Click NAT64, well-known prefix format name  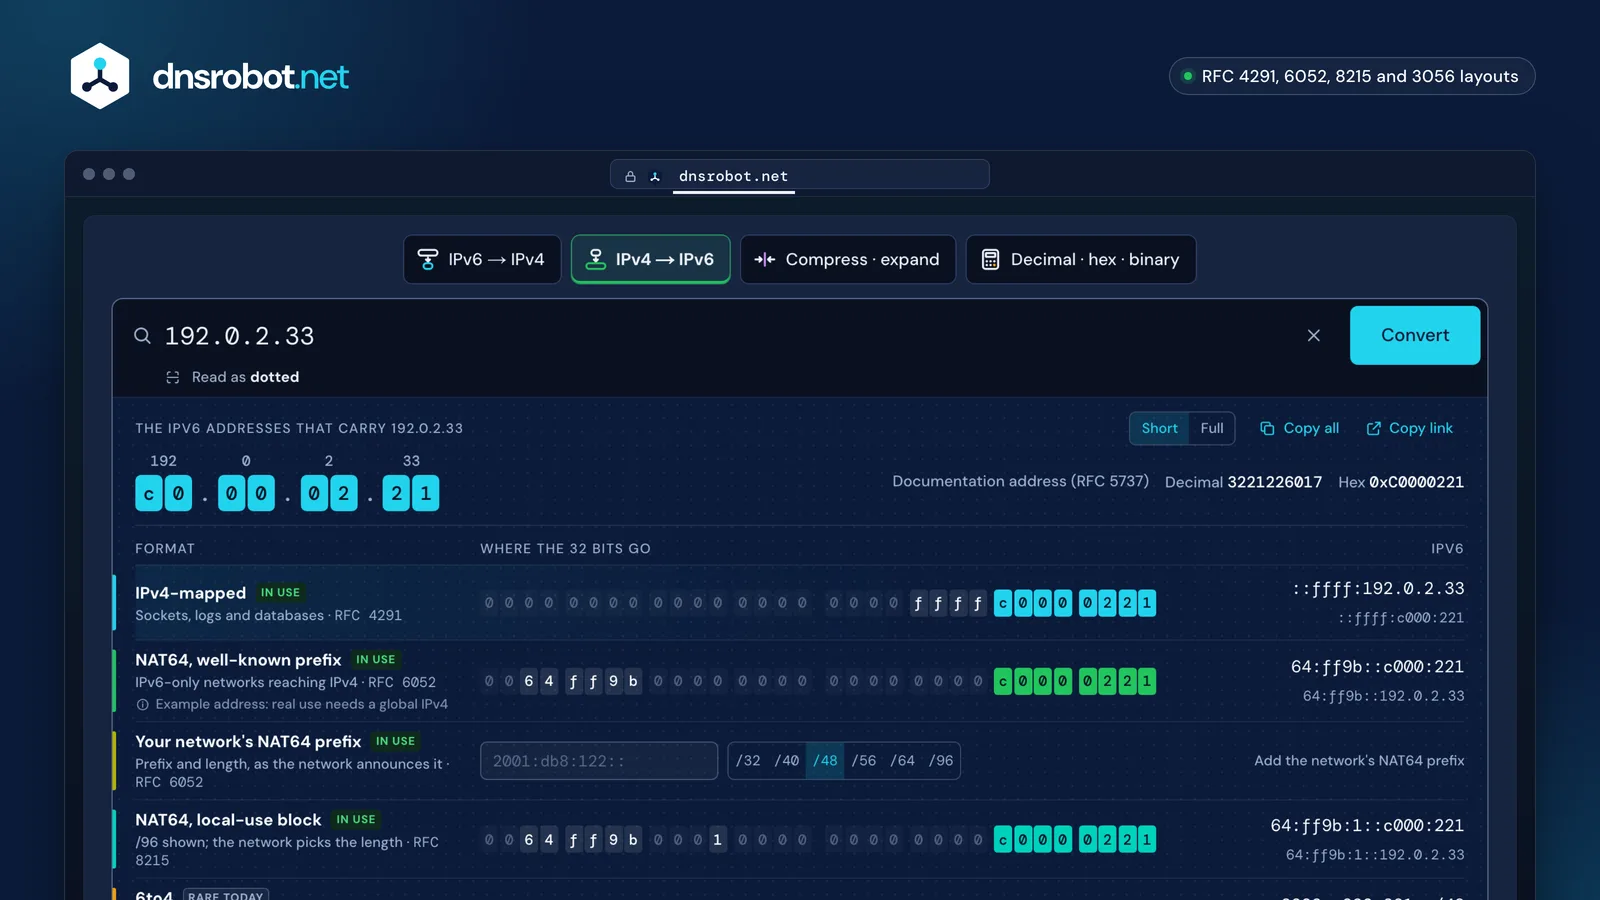238,660
